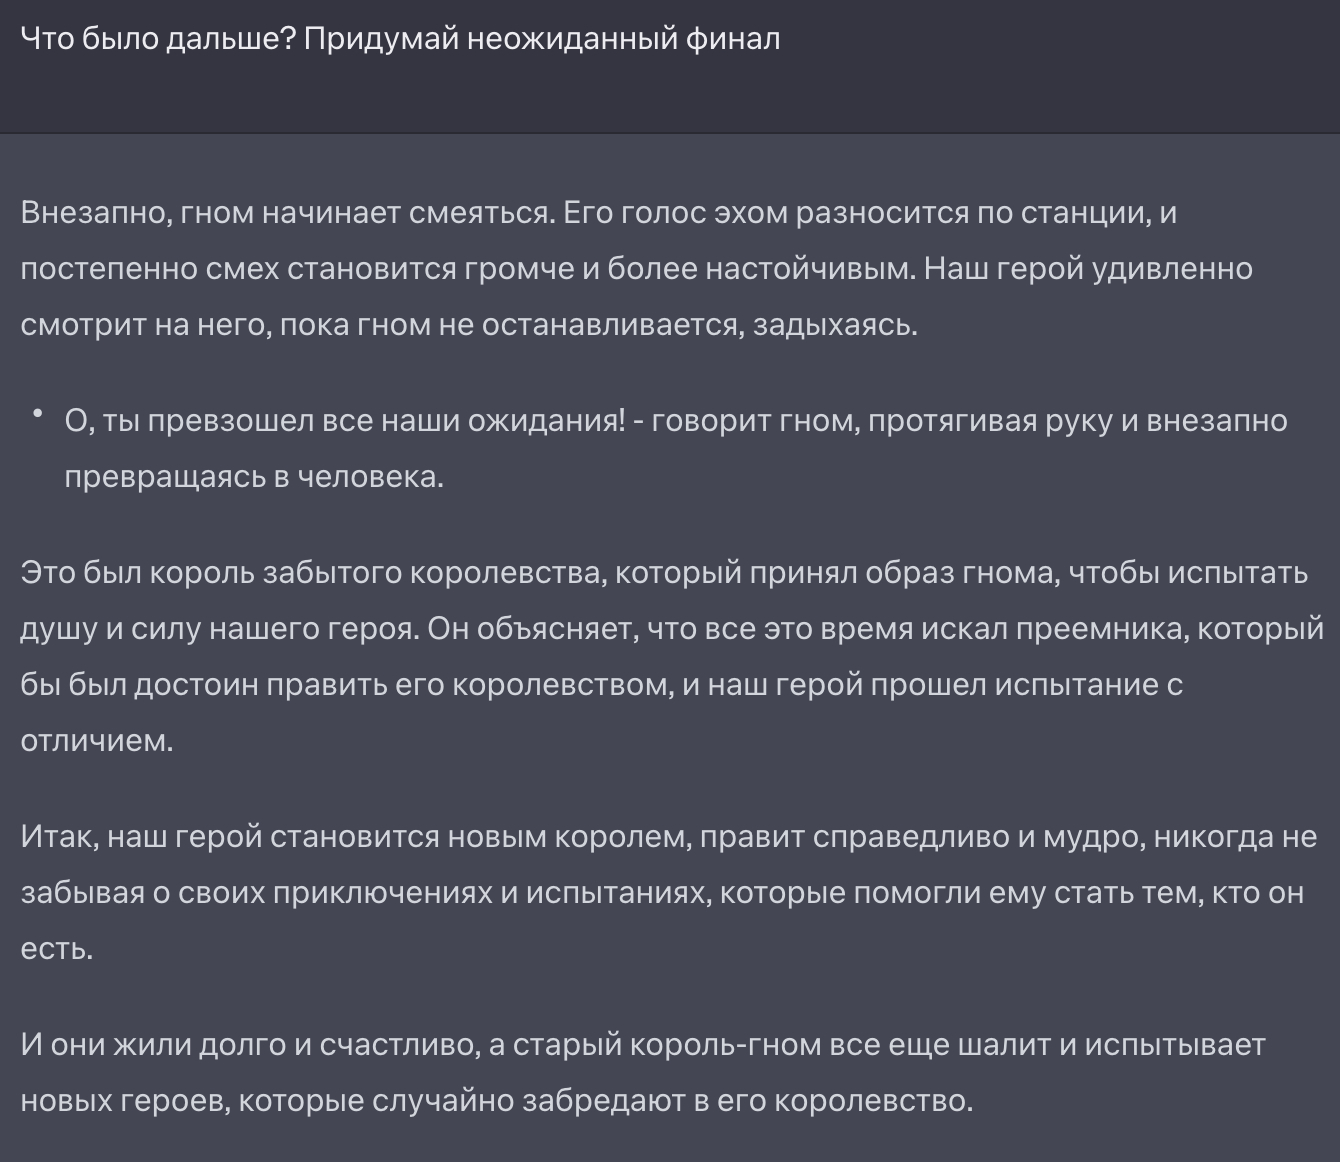The height and width of the screenshot is (1162, 1340).
Task: Click the final line "новых героев, которые случайно забредают"
Action: coord(496,1101)
